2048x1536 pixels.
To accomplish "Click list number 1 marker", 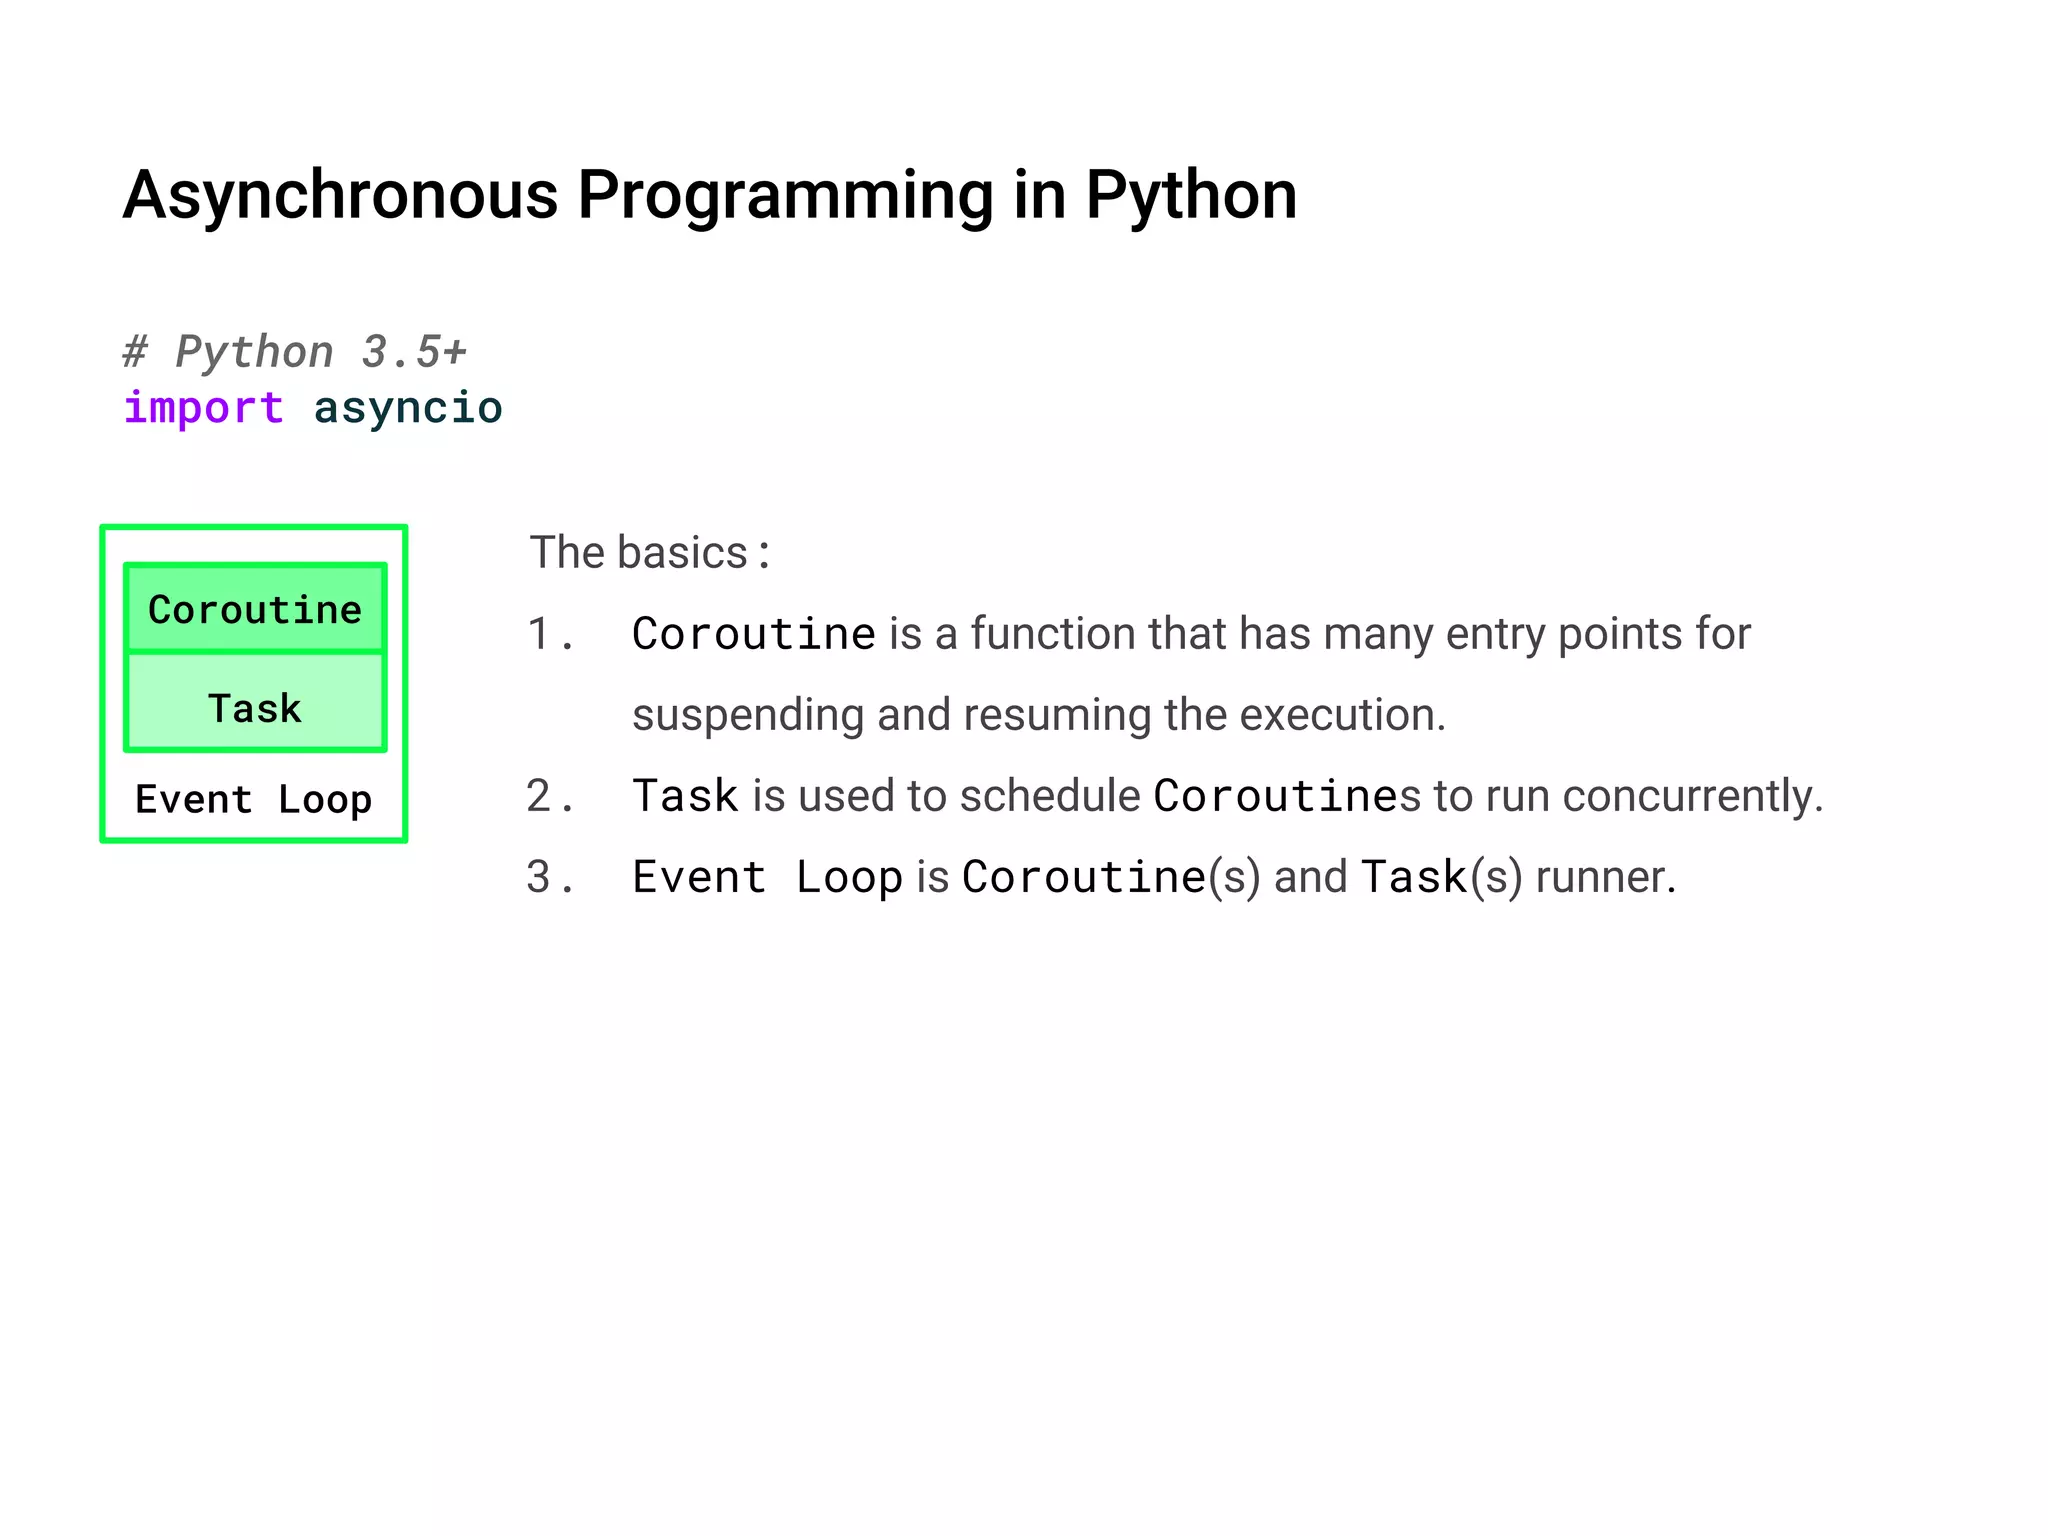I will 550,634.
